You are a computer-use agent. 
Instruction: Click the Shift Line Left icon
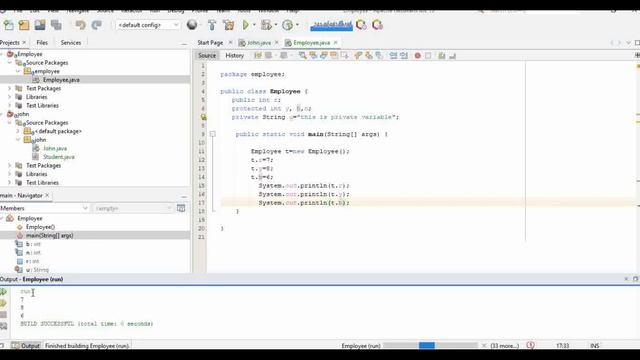click(x=393, y=56)
